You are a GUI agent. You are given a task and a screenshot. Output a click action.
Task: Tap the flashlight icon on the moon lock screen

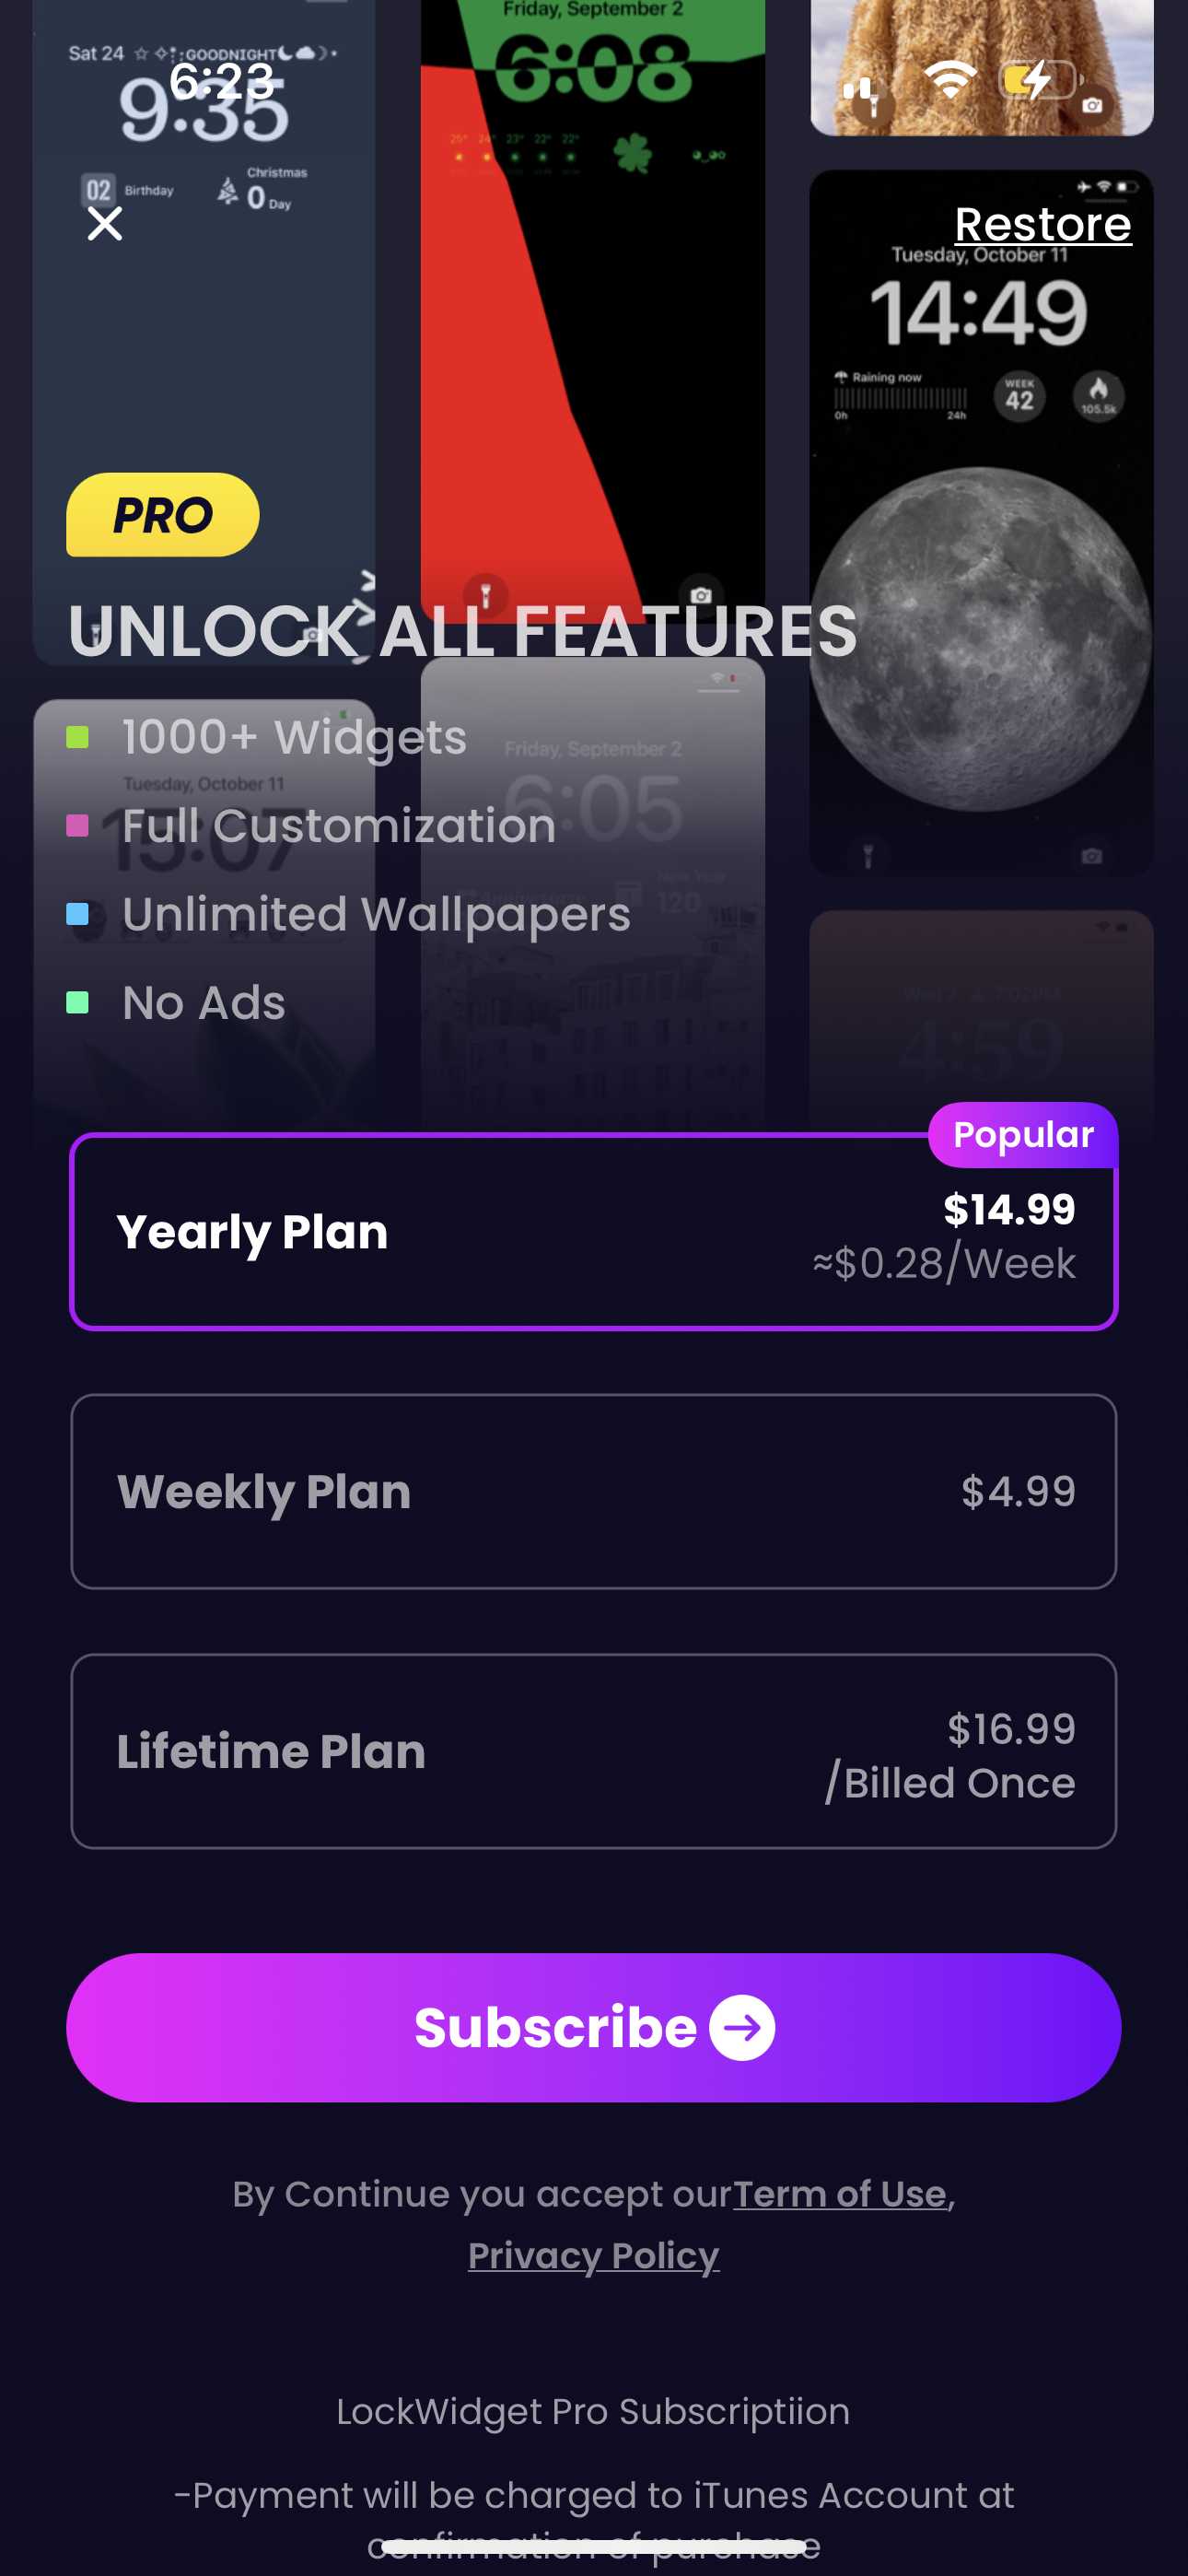pyautogui.click(x=870, y=855)
